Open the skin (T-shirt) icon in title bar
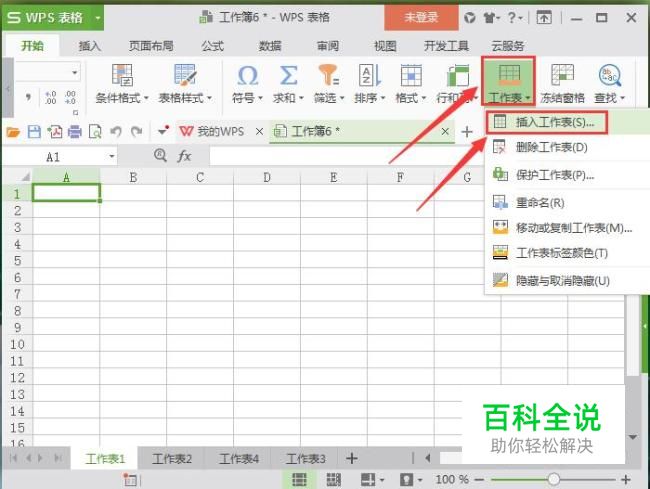 click(x=490, y=18)
